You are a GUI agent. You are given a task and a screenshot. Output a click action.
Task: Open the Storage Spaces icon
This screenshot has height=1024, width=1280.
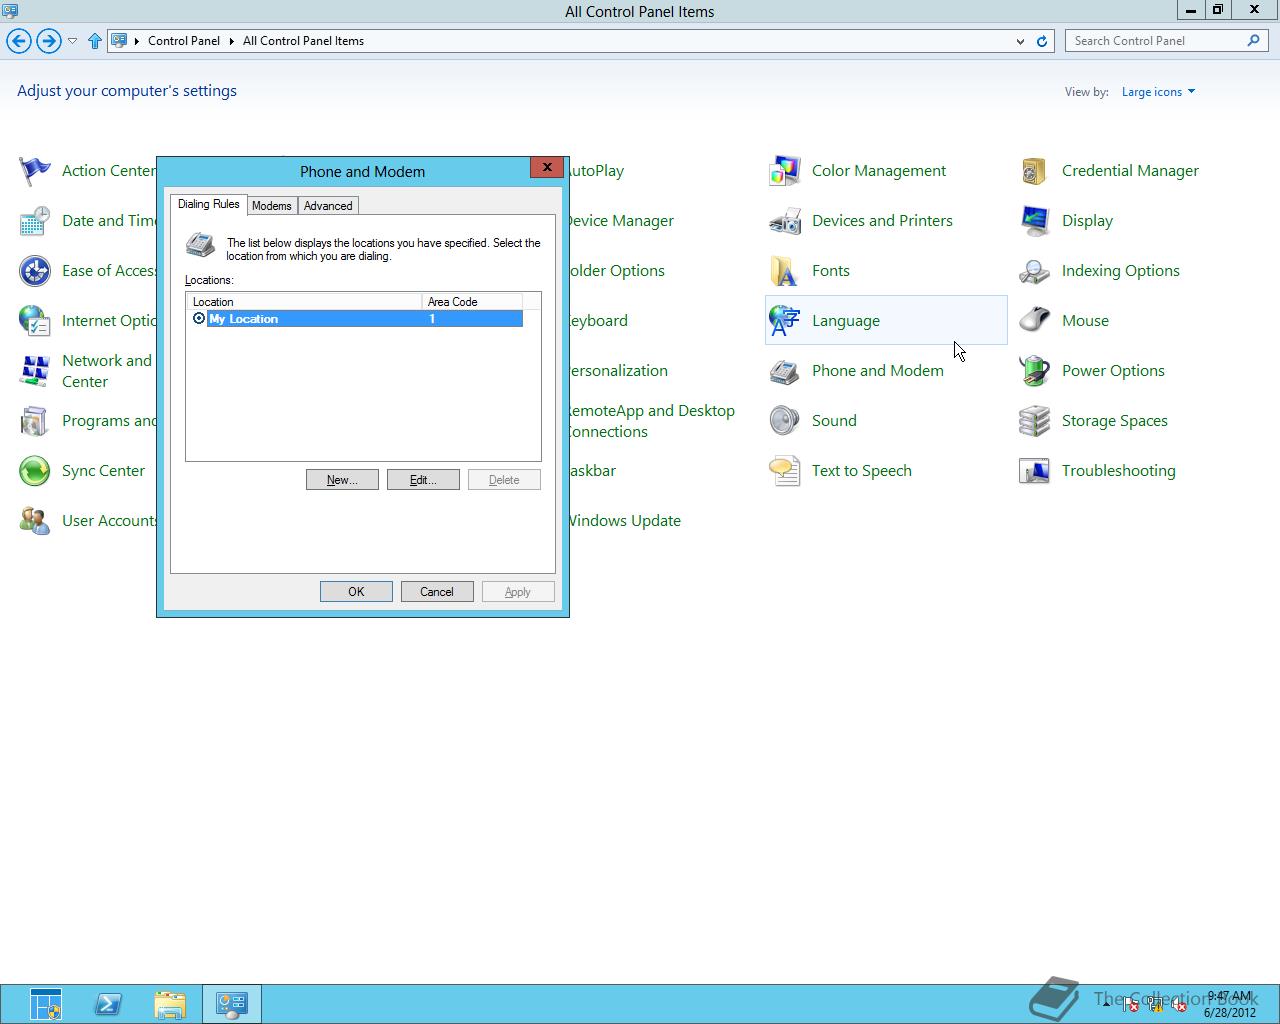pos(1035,421)
